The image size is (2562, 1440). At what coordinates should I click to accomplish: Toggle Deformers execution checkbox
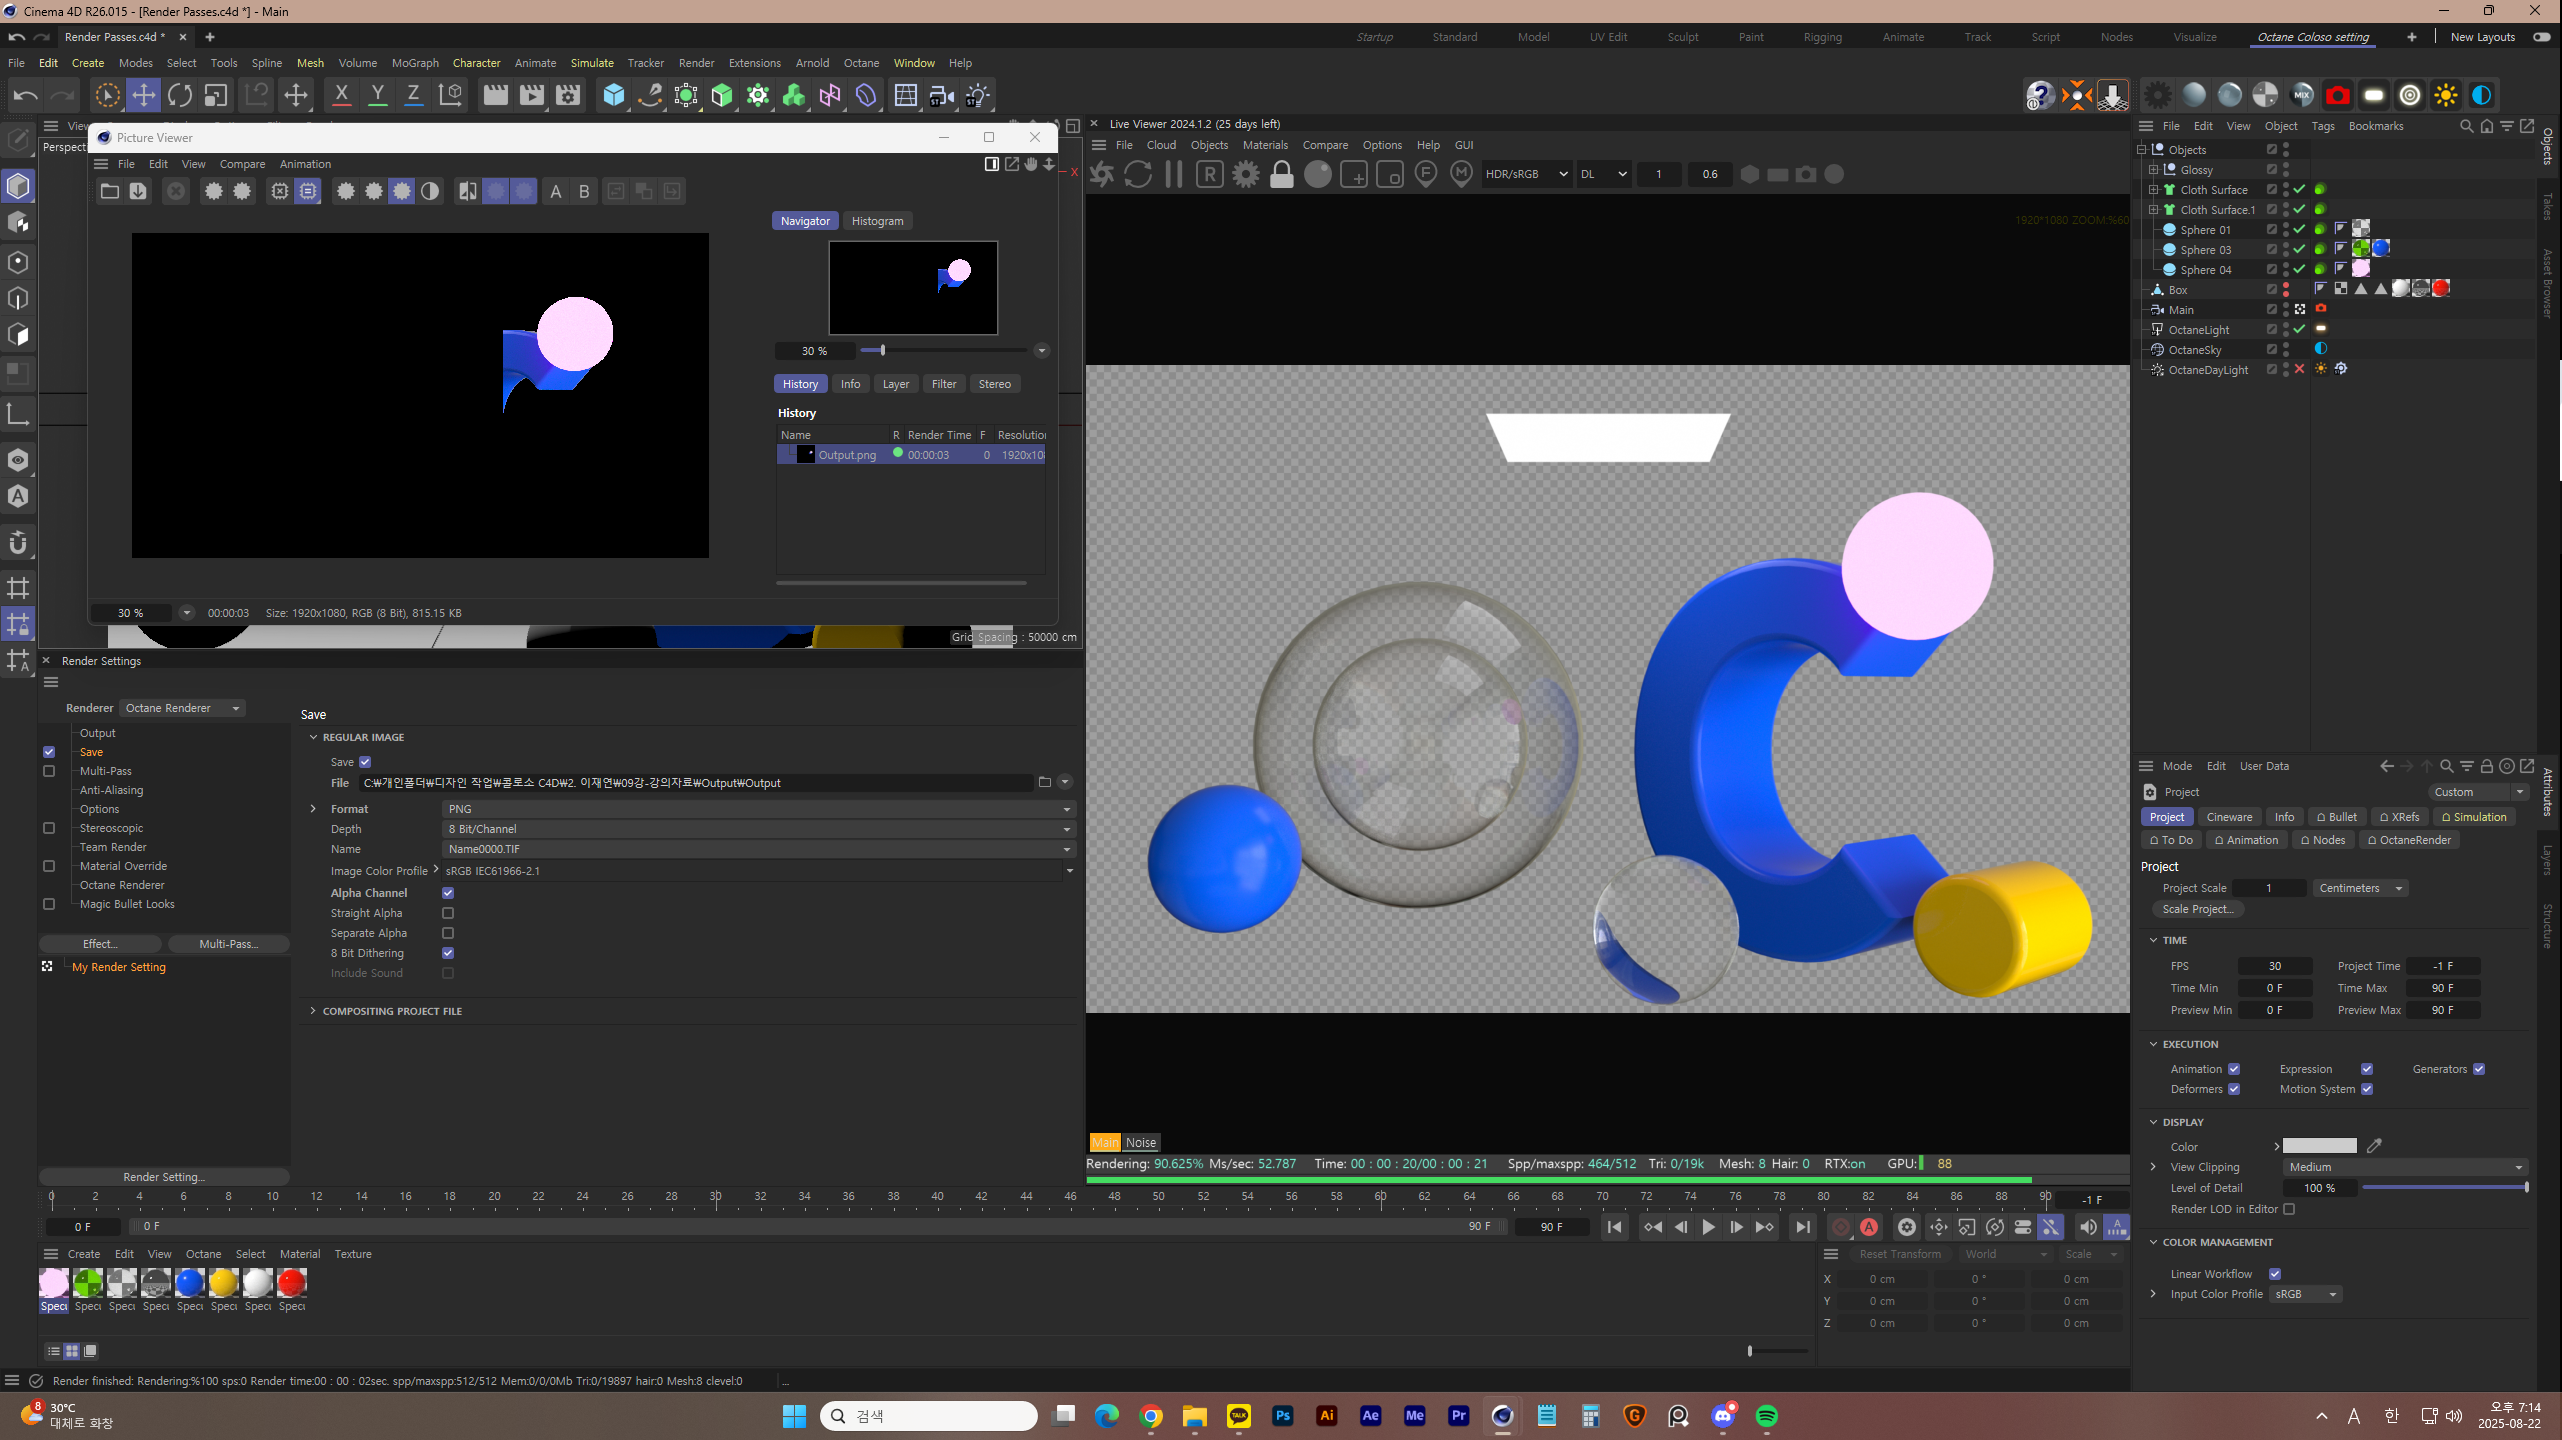[x=2234, y=1089]
